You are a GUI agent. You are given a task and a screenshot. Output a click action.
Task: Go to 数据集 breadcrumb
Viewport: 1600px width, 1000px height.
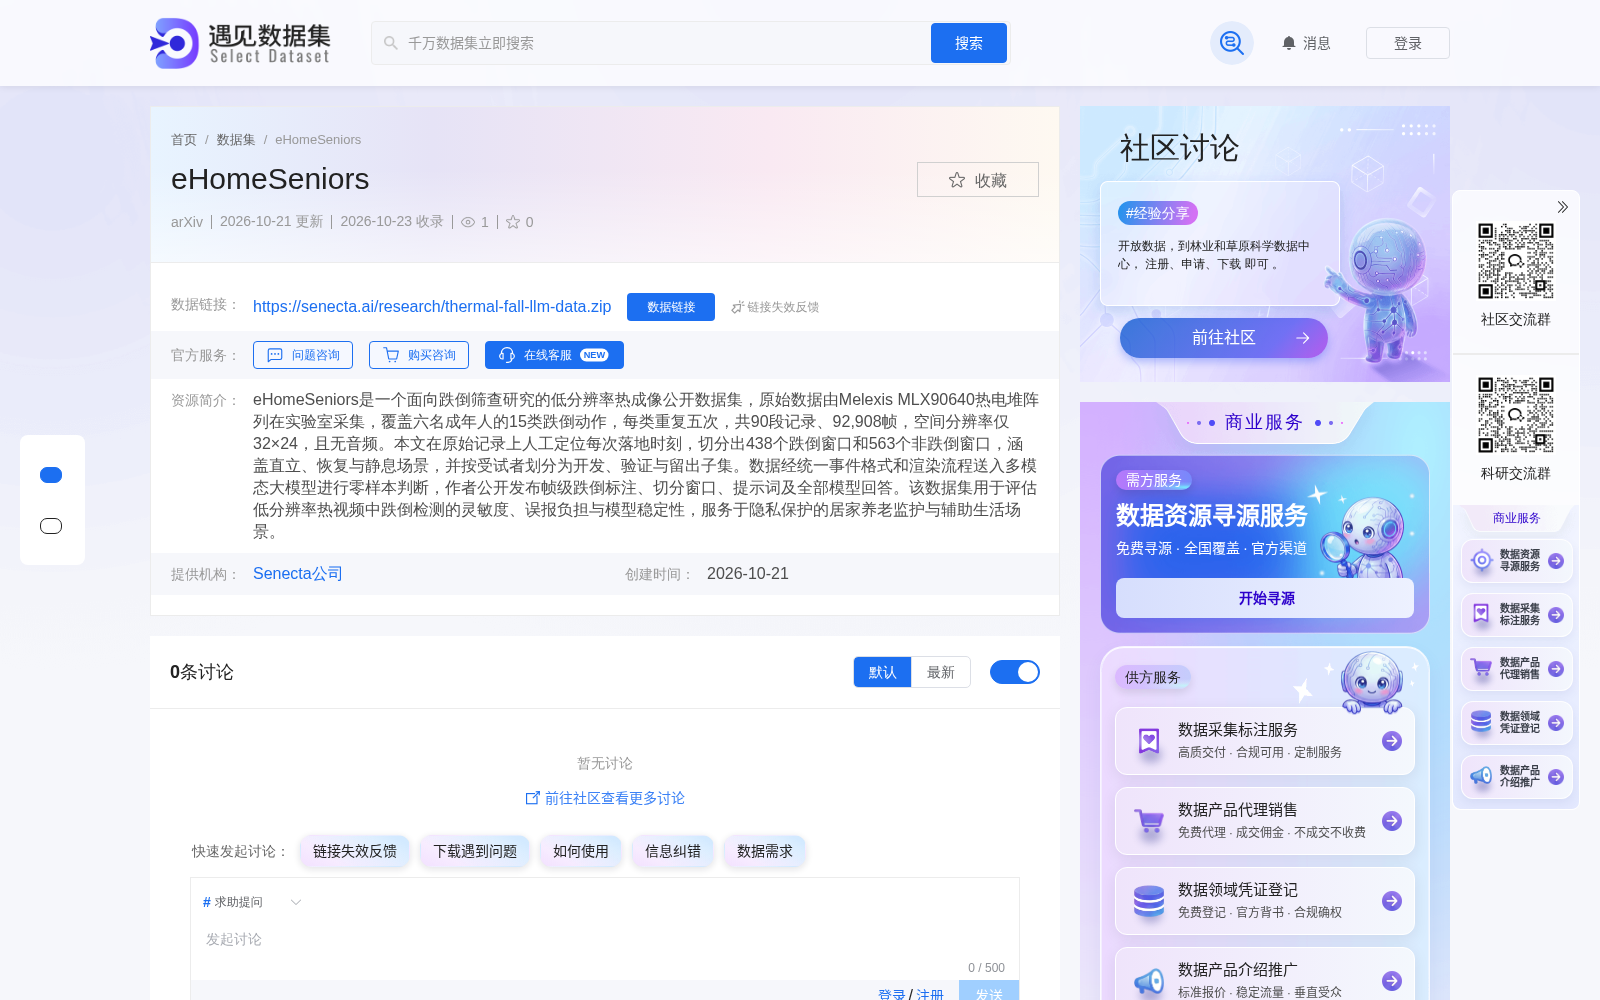tap(236, 140)
